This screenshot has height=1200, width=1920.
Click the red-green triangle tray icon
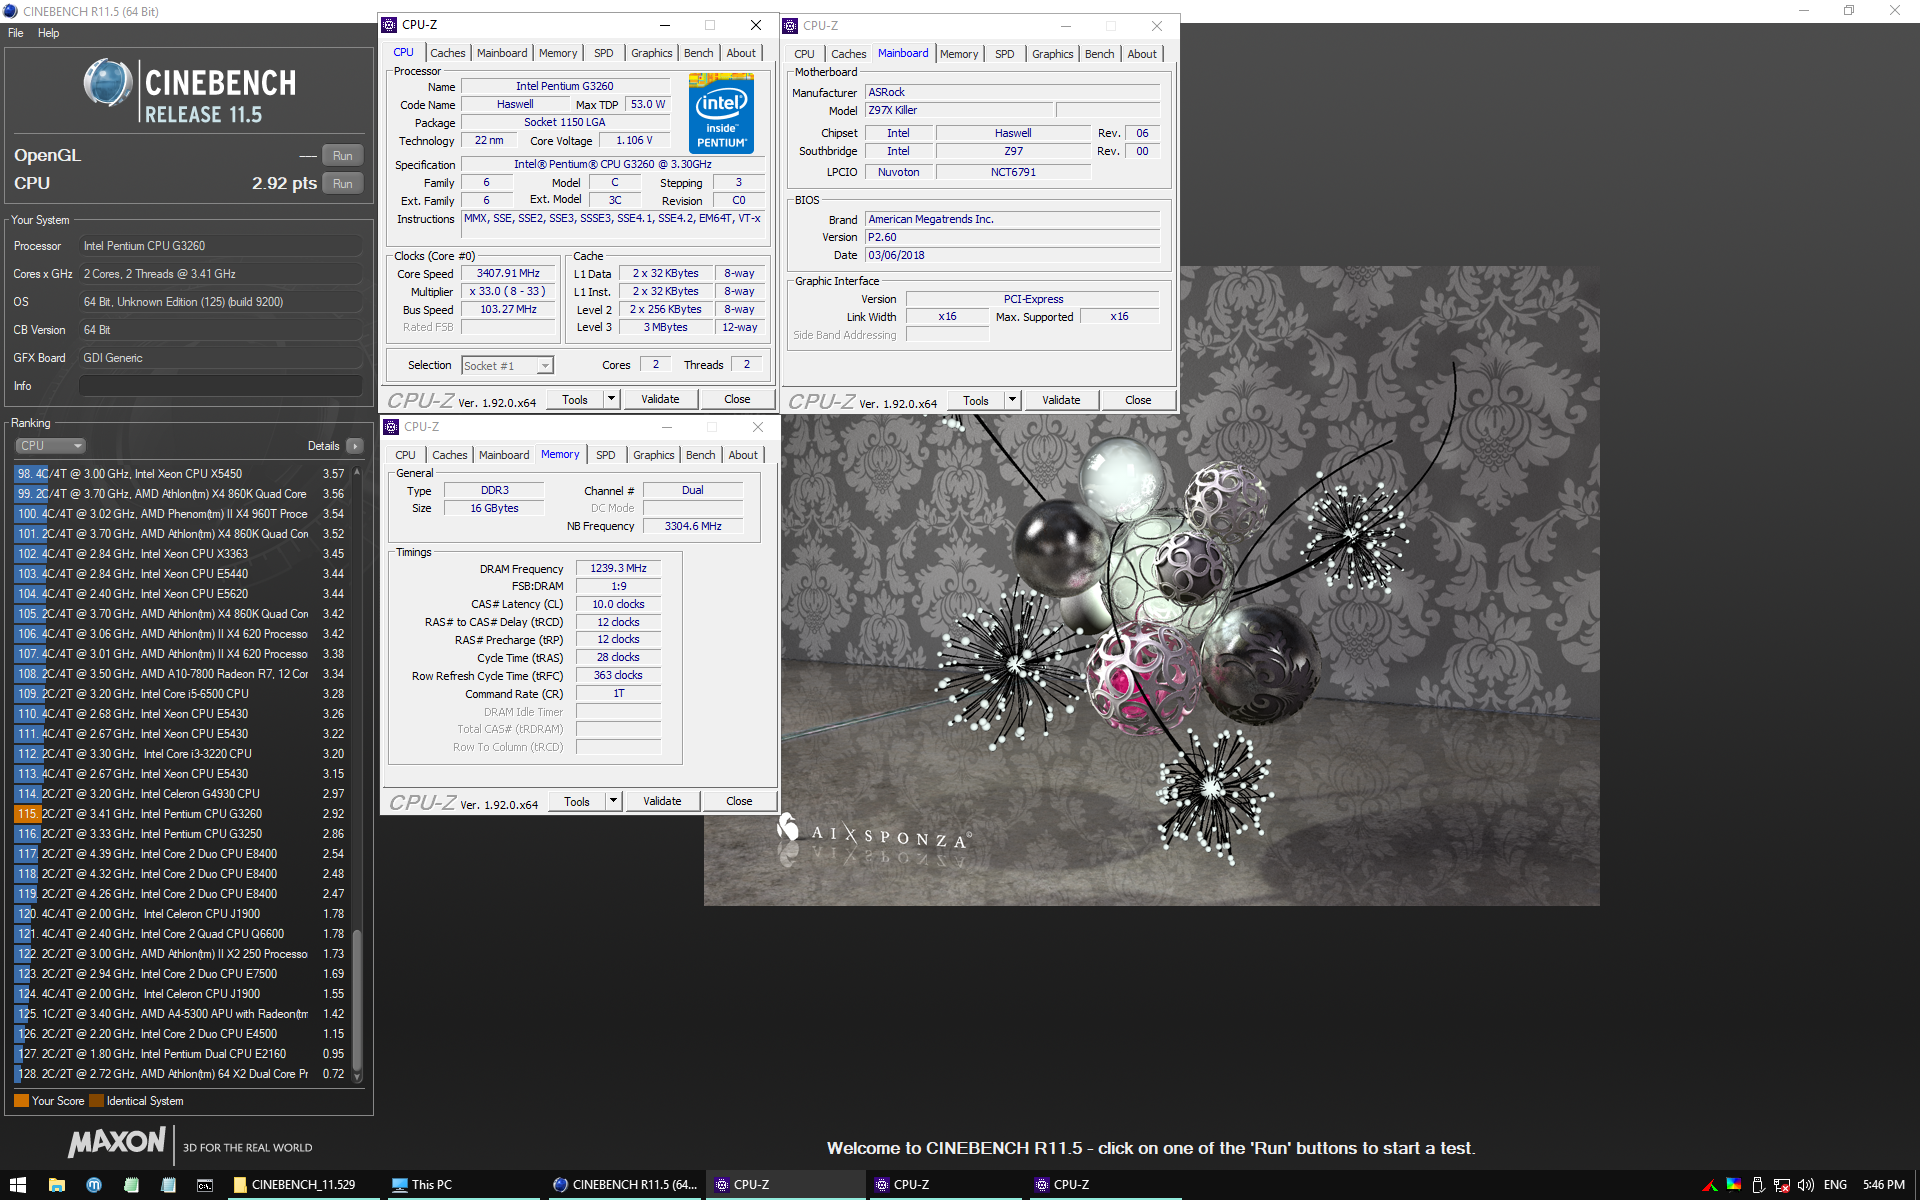click(1710, 1185)
